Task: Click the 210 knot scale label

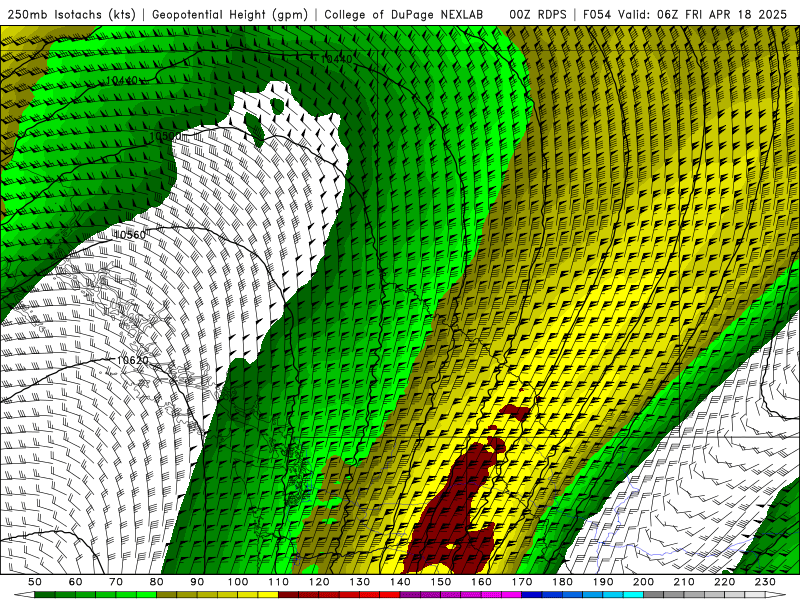Action: pos(684,582)
